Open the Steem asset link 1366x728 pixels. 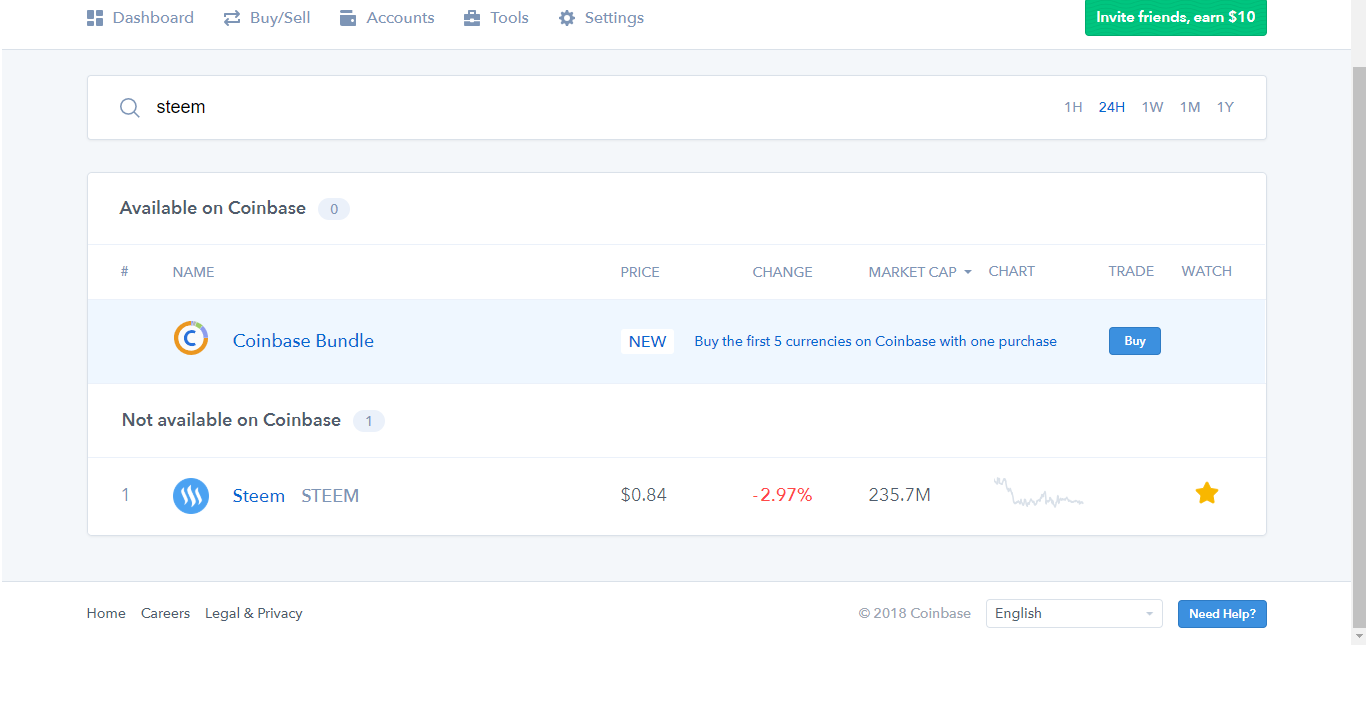259,495
